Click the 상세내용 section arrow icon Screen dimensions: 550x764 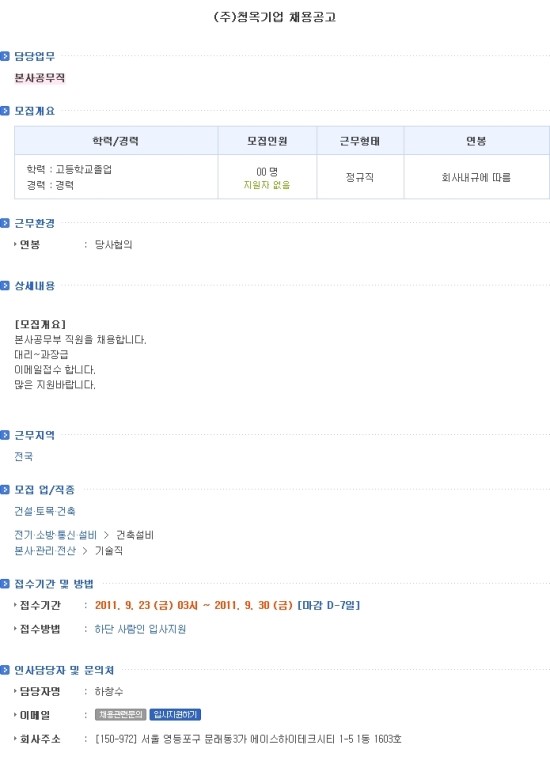pyautogui.click(x=5, y=286)
